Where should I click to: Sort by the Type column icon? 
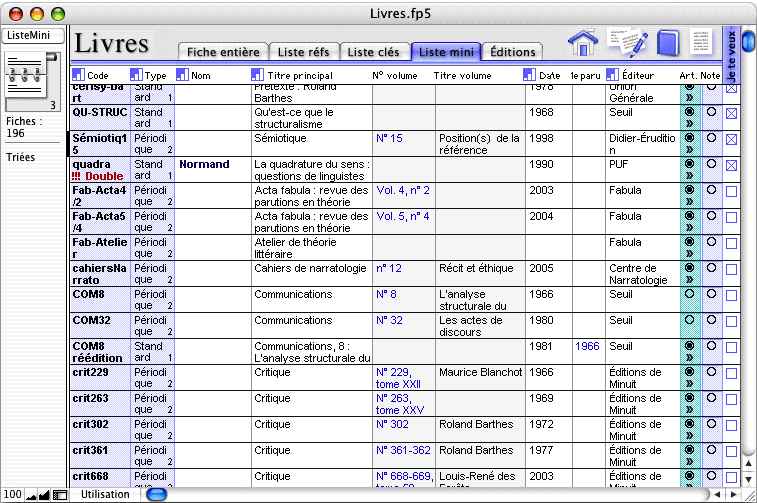click(136, 75)
